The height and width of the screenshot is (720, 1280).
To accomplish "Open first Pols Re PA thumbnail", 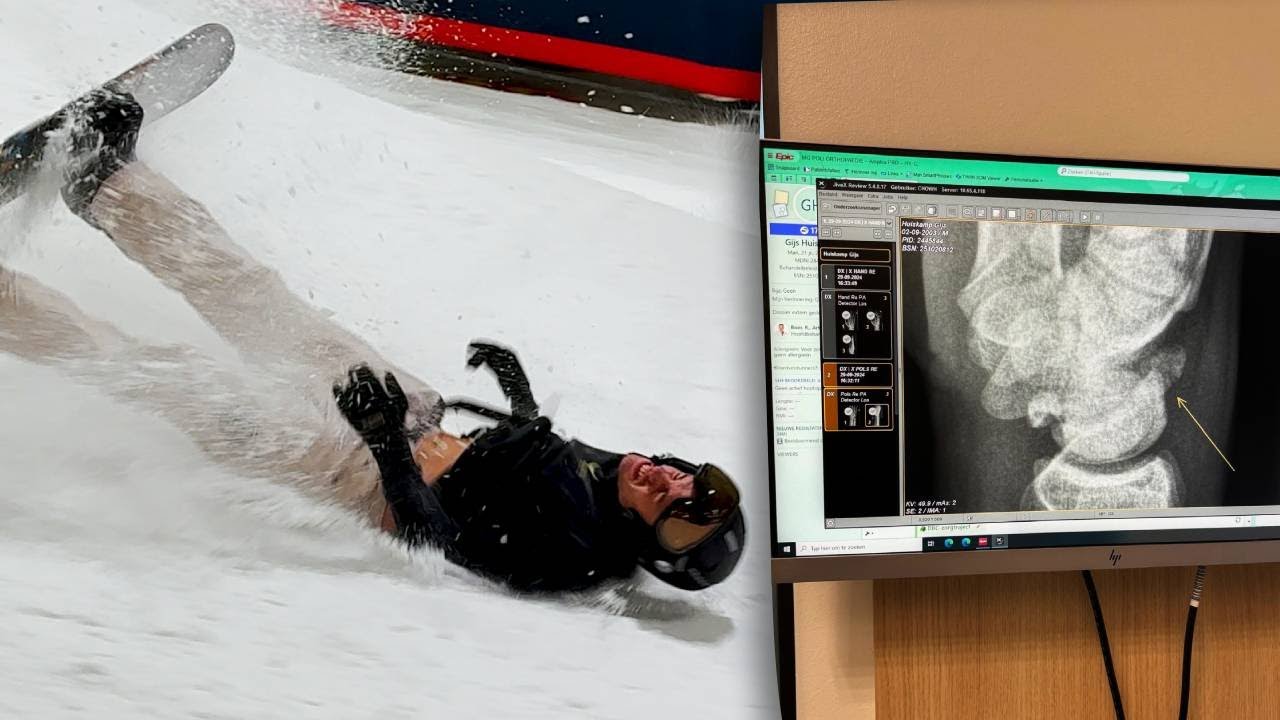I will tap(851, 414).
